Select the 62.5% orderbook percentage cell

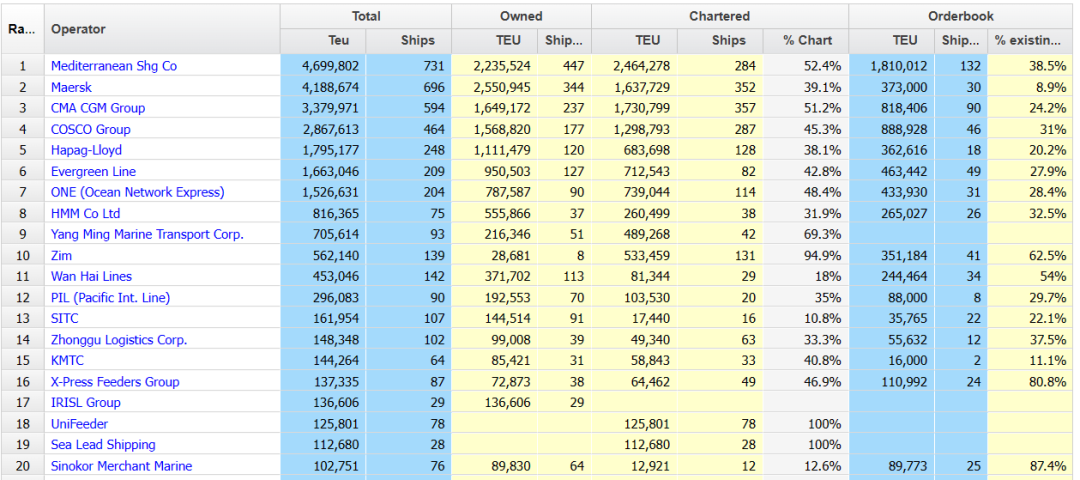pos(1030,255)
